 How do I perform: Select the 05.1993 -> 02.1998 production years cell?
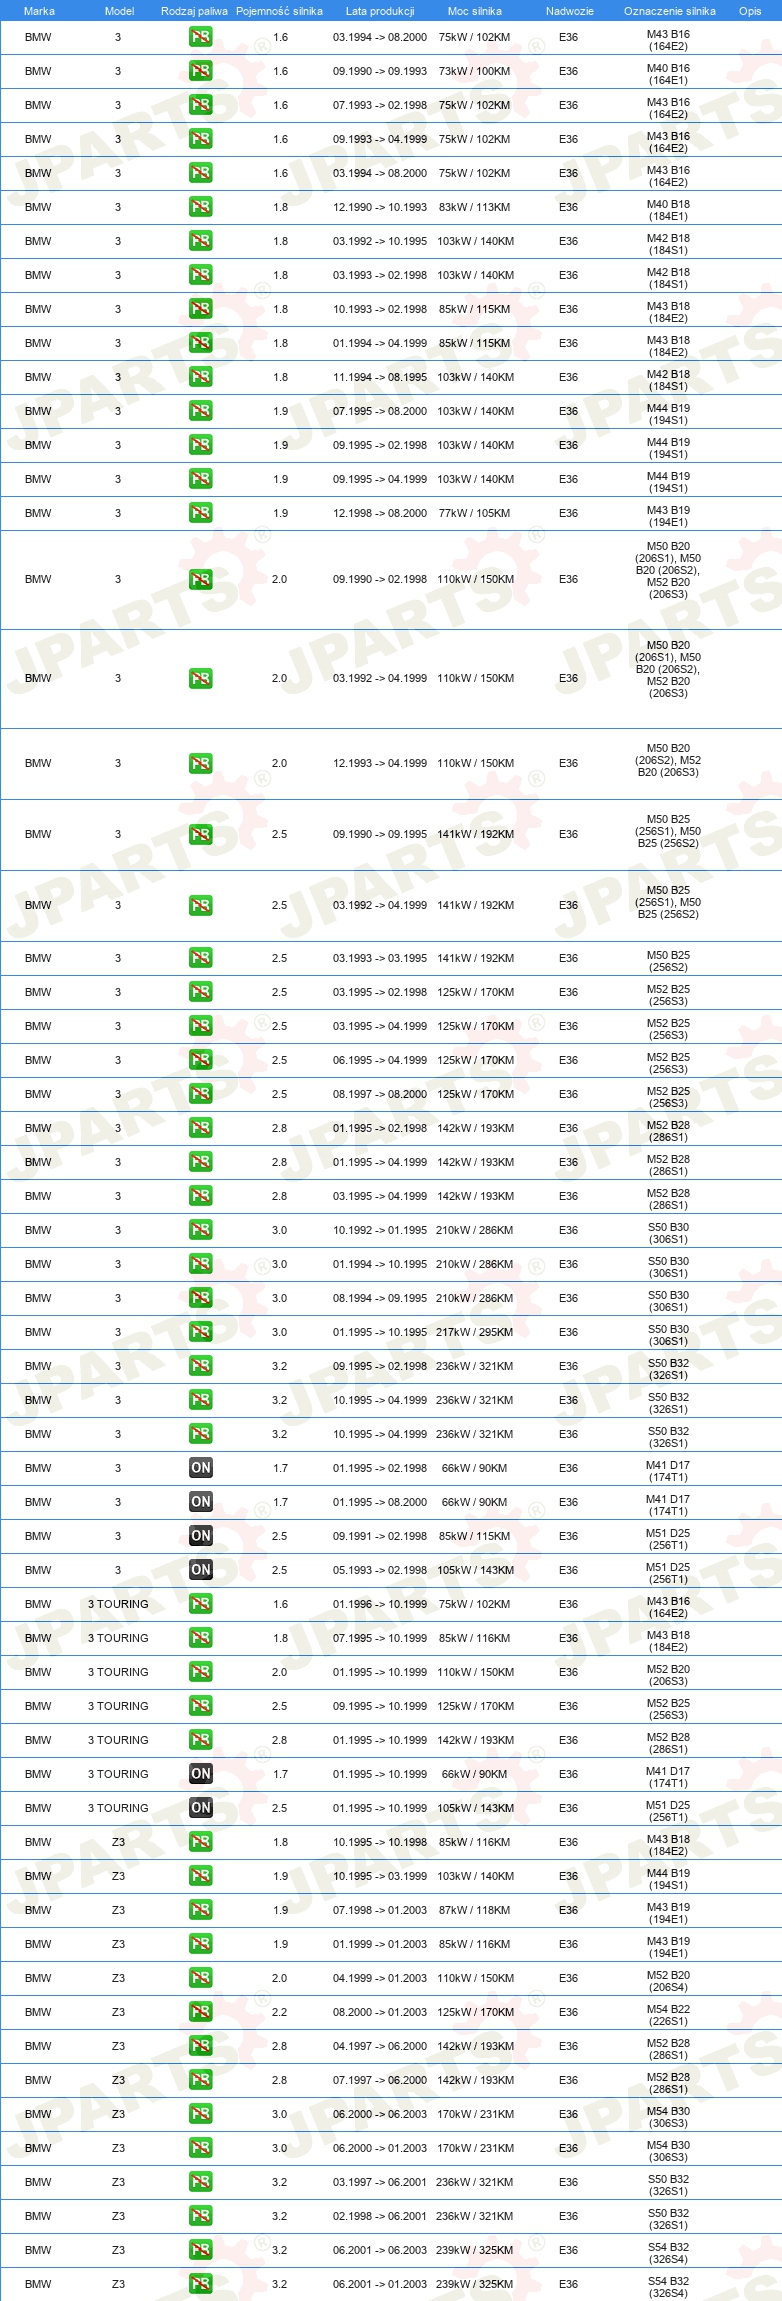click(380, 1570)
